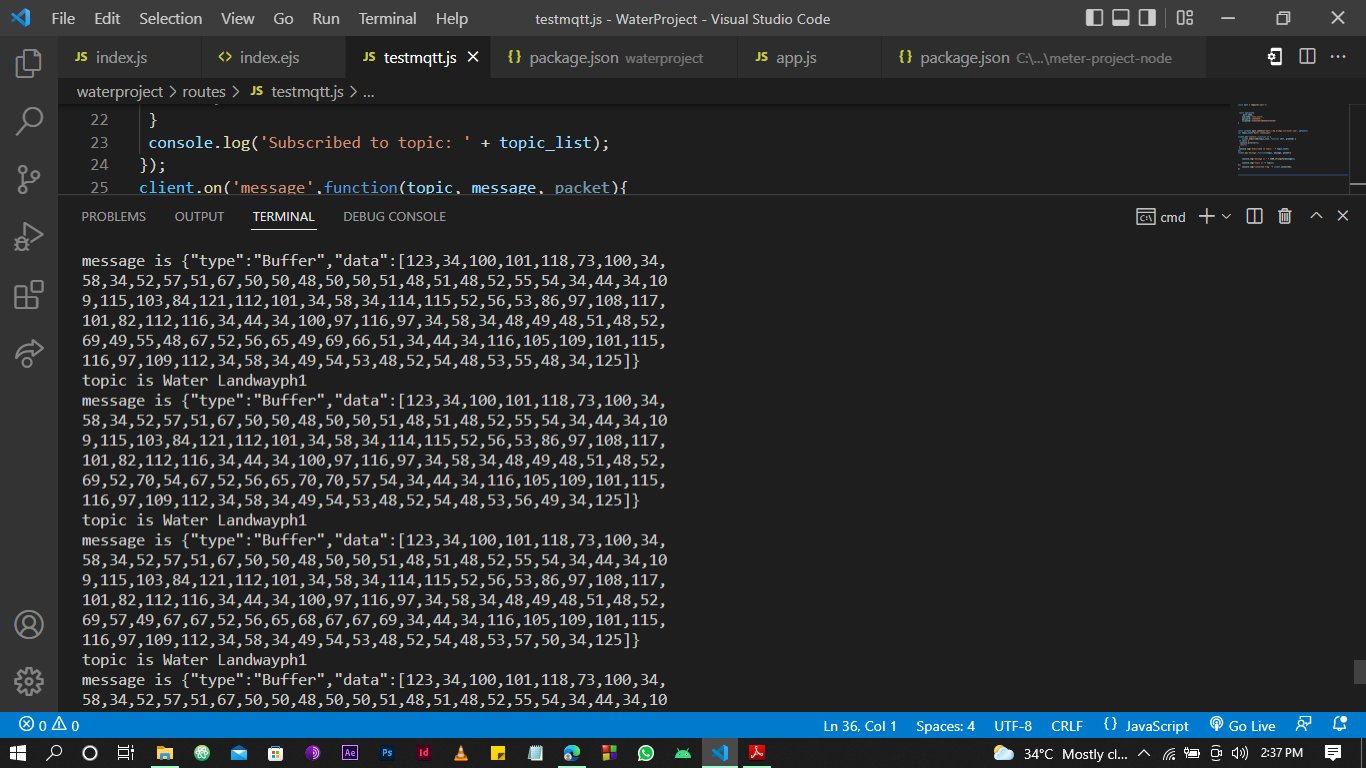Open the feedback icon in status bar

coord(1304,725)
